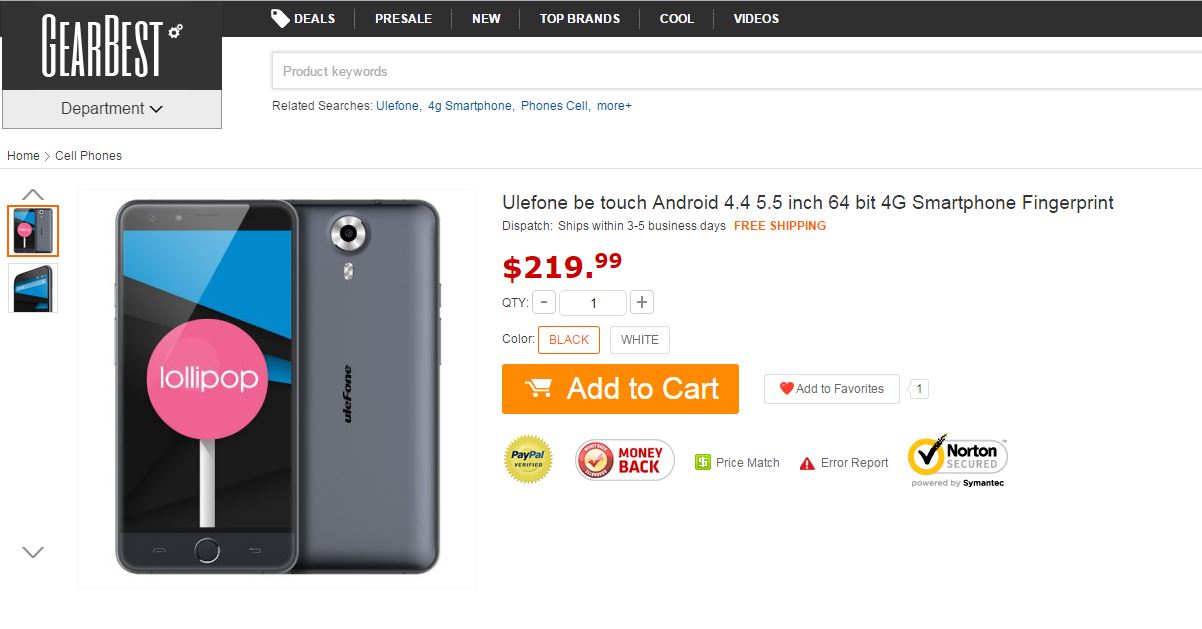
Task: Select the WHITE color option
Action: (639, 339)
